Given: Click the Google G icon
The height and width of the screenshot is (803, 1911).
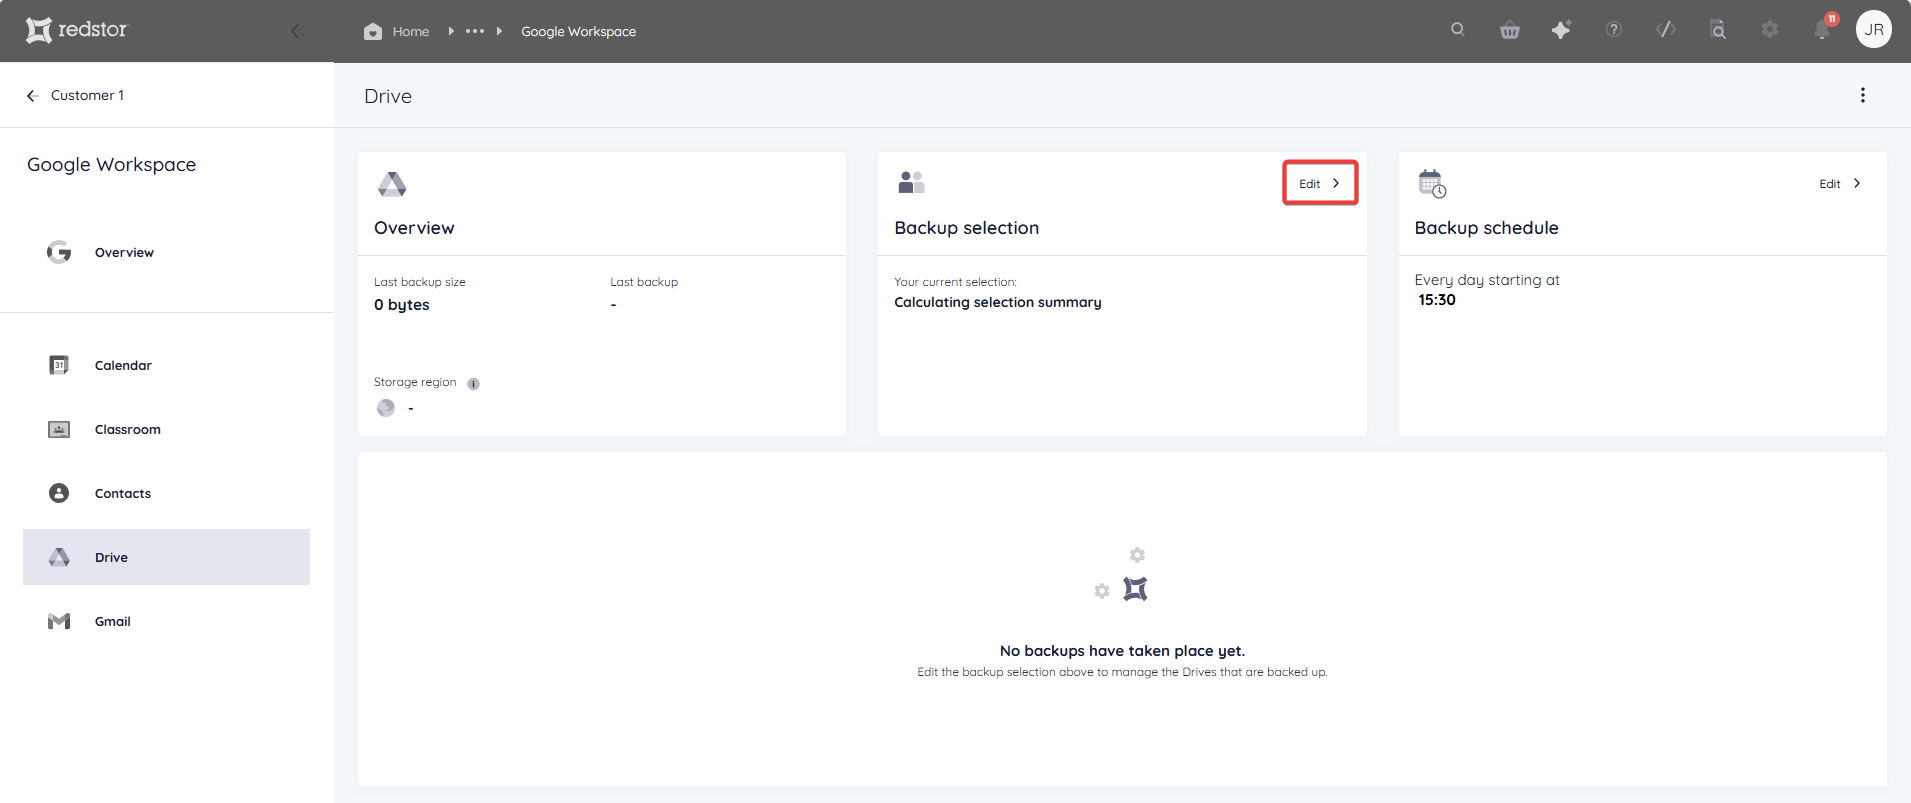Looking at the screenshot, I should pyautogui.click(x=59, y=252).
